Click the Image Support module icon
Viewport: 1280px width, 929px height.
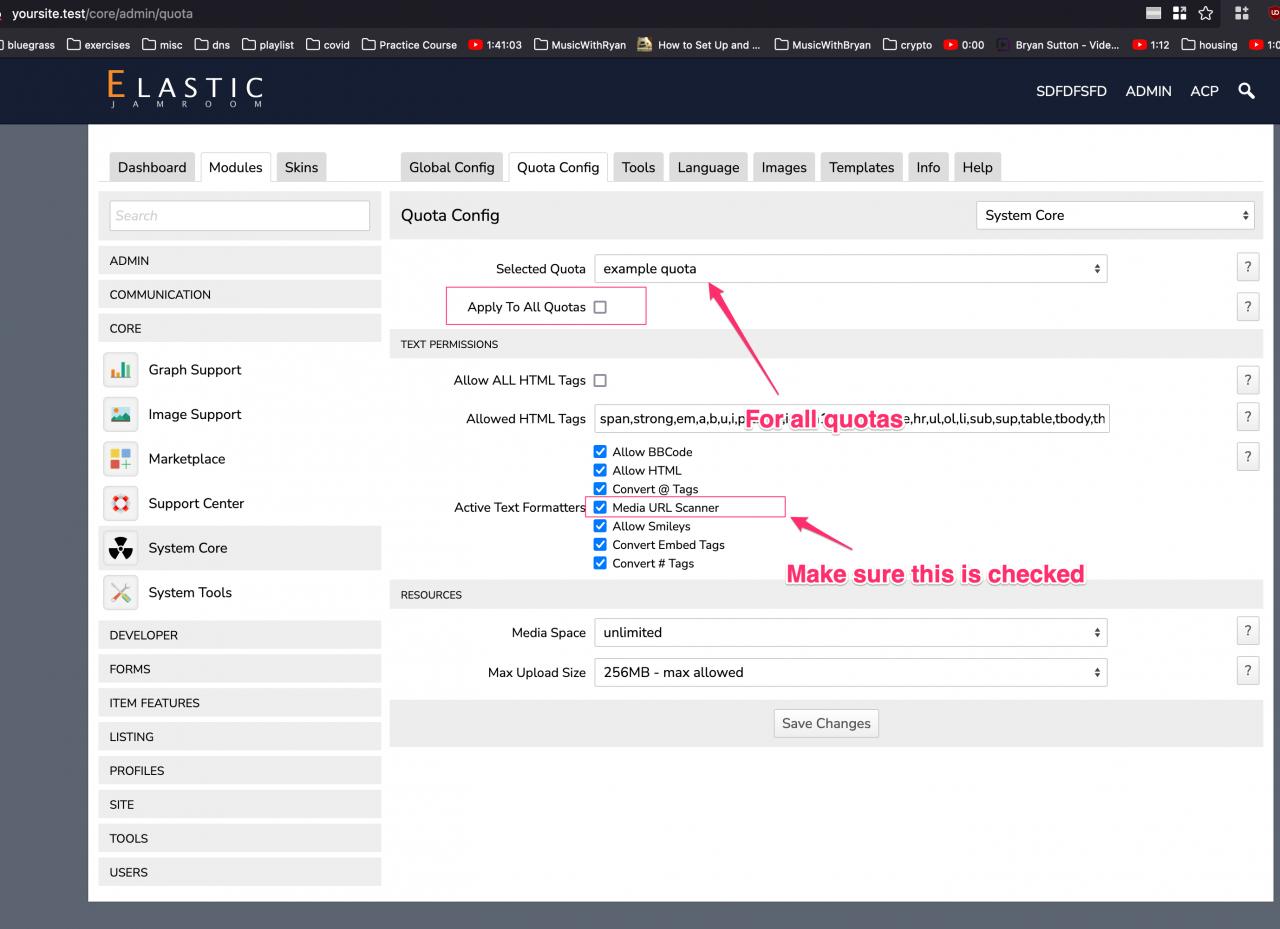(121, 414)
